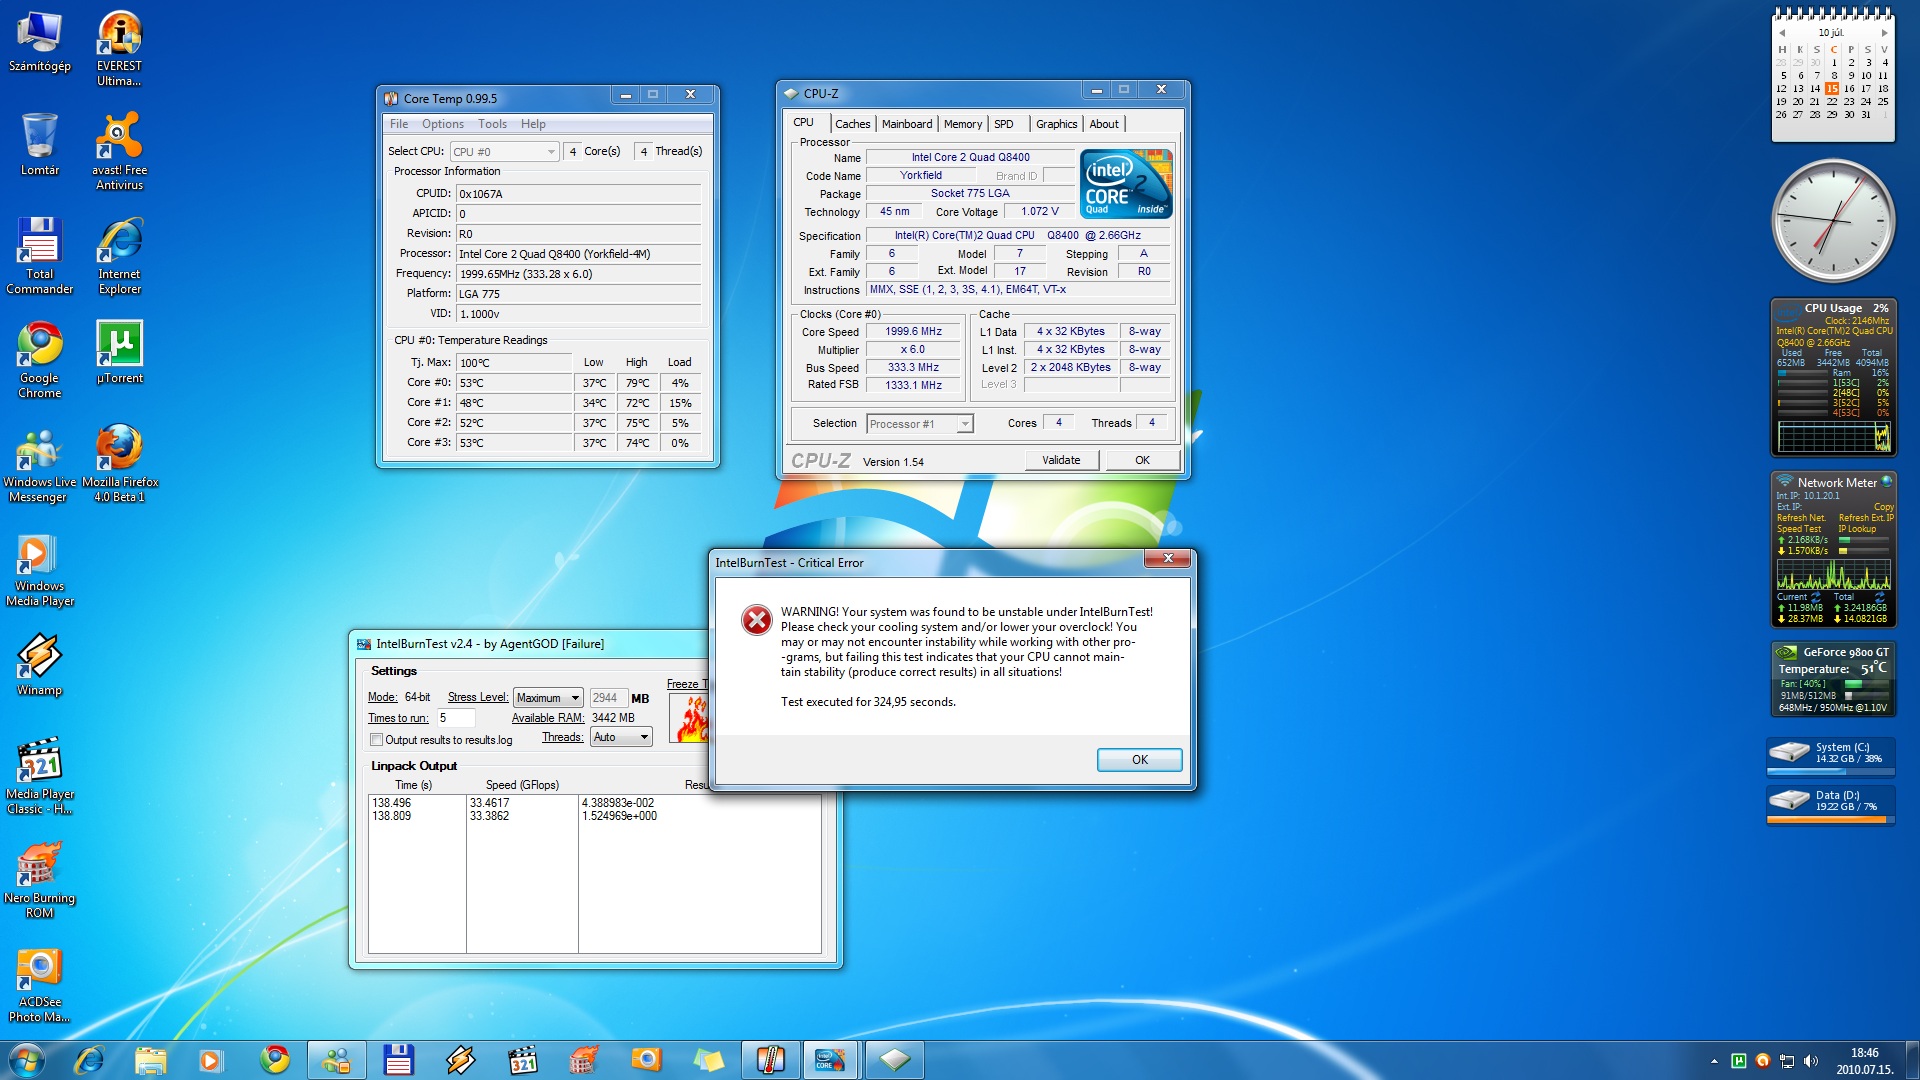Open Google Chrome desktop icon
1920x1080 pixels.
pyautogui.click(x=40, y=360)
